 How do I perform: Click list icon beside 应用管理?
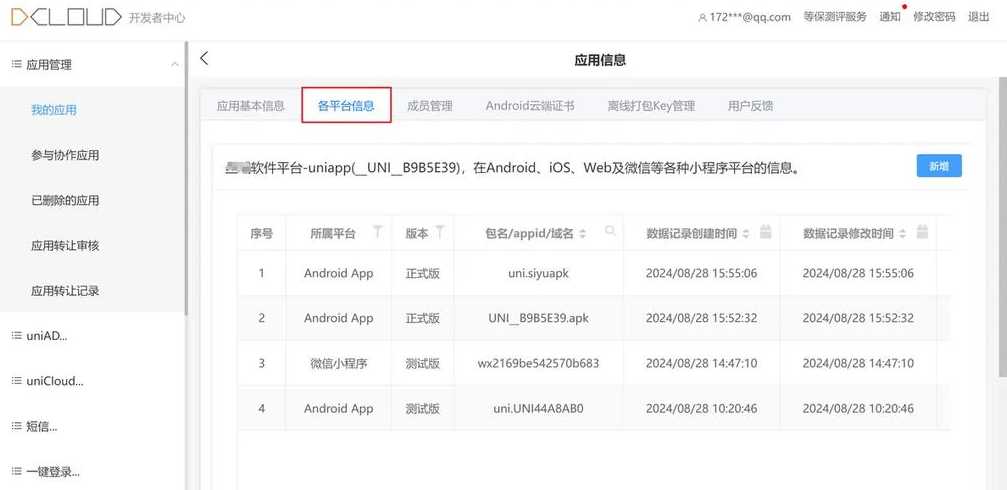pos(17,64)
